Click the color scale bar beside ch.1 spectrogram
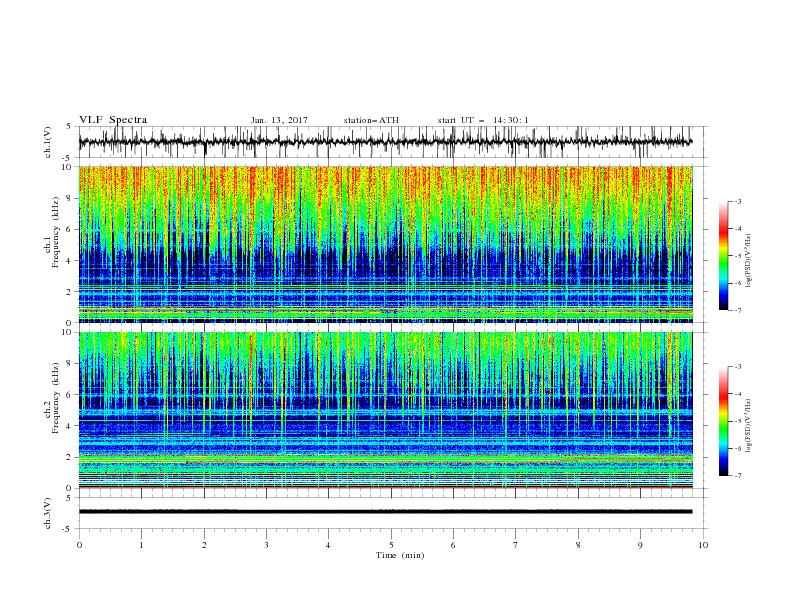Image resolution: width=792 pixels, height=612 pixels. 723,256
